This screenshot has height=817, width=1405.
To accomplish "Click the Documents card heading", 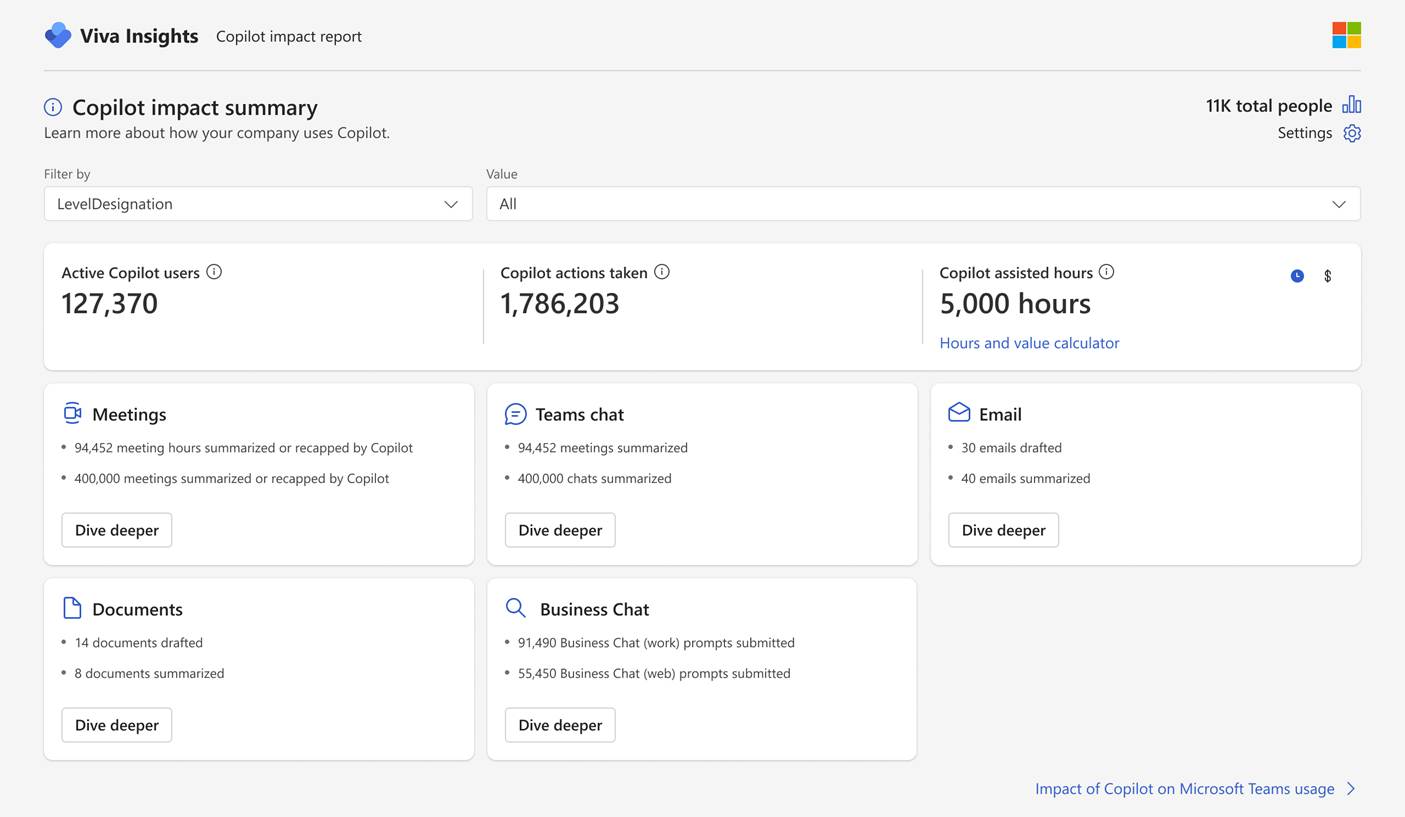I will point(137,609).
